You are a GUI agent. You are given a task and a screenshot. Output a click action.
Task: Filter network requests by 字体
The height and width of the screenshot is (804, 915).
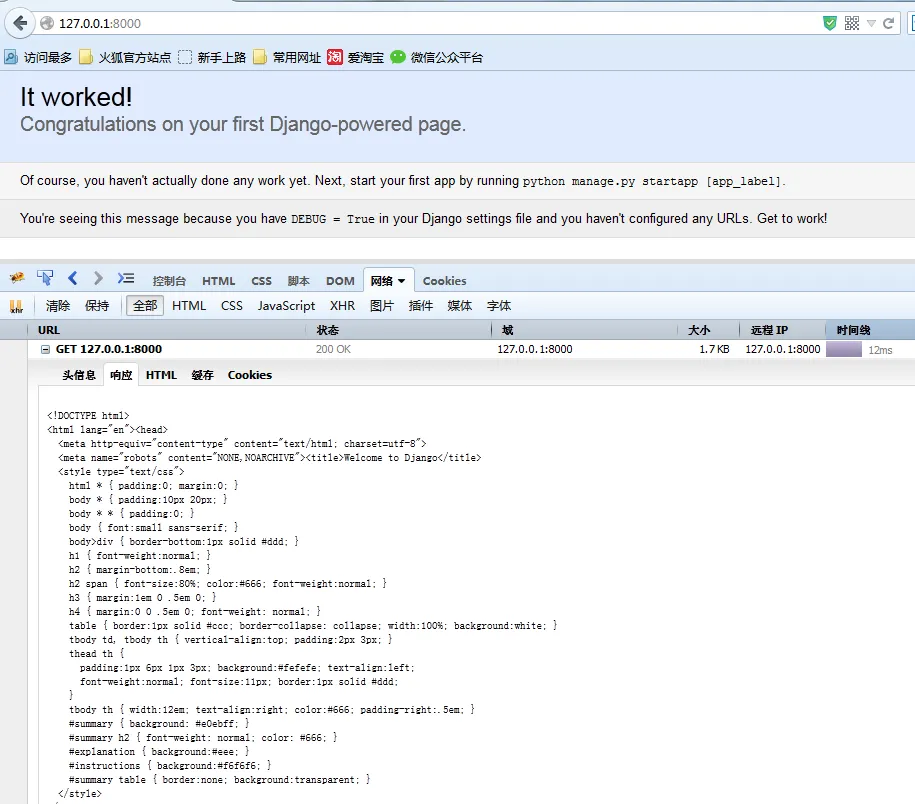coord(499,306)
